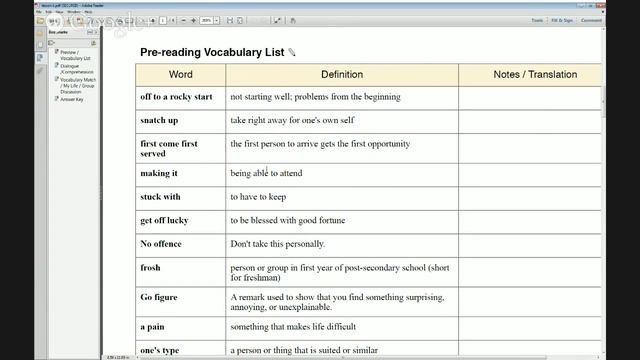Click the 'a pain' cell
The width and height of the screenshot is (640, 360).
tap(180, 328)
